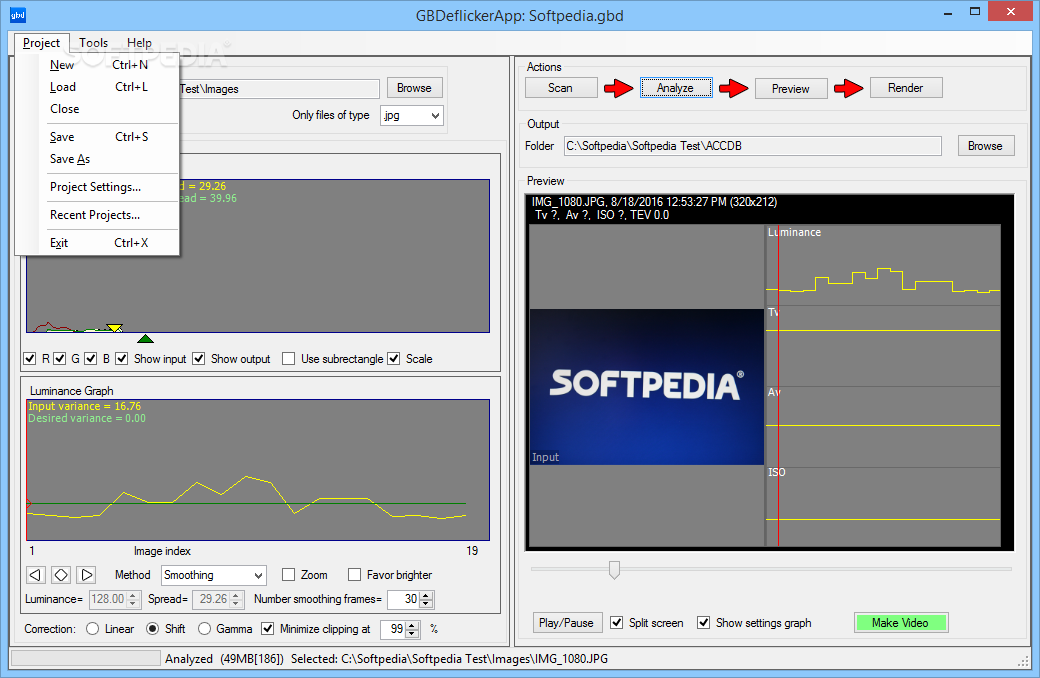This screenshot has height=678, width=1040.
Task: Click the Luminance value field 128.00
Action: click(x=108, y=599)
